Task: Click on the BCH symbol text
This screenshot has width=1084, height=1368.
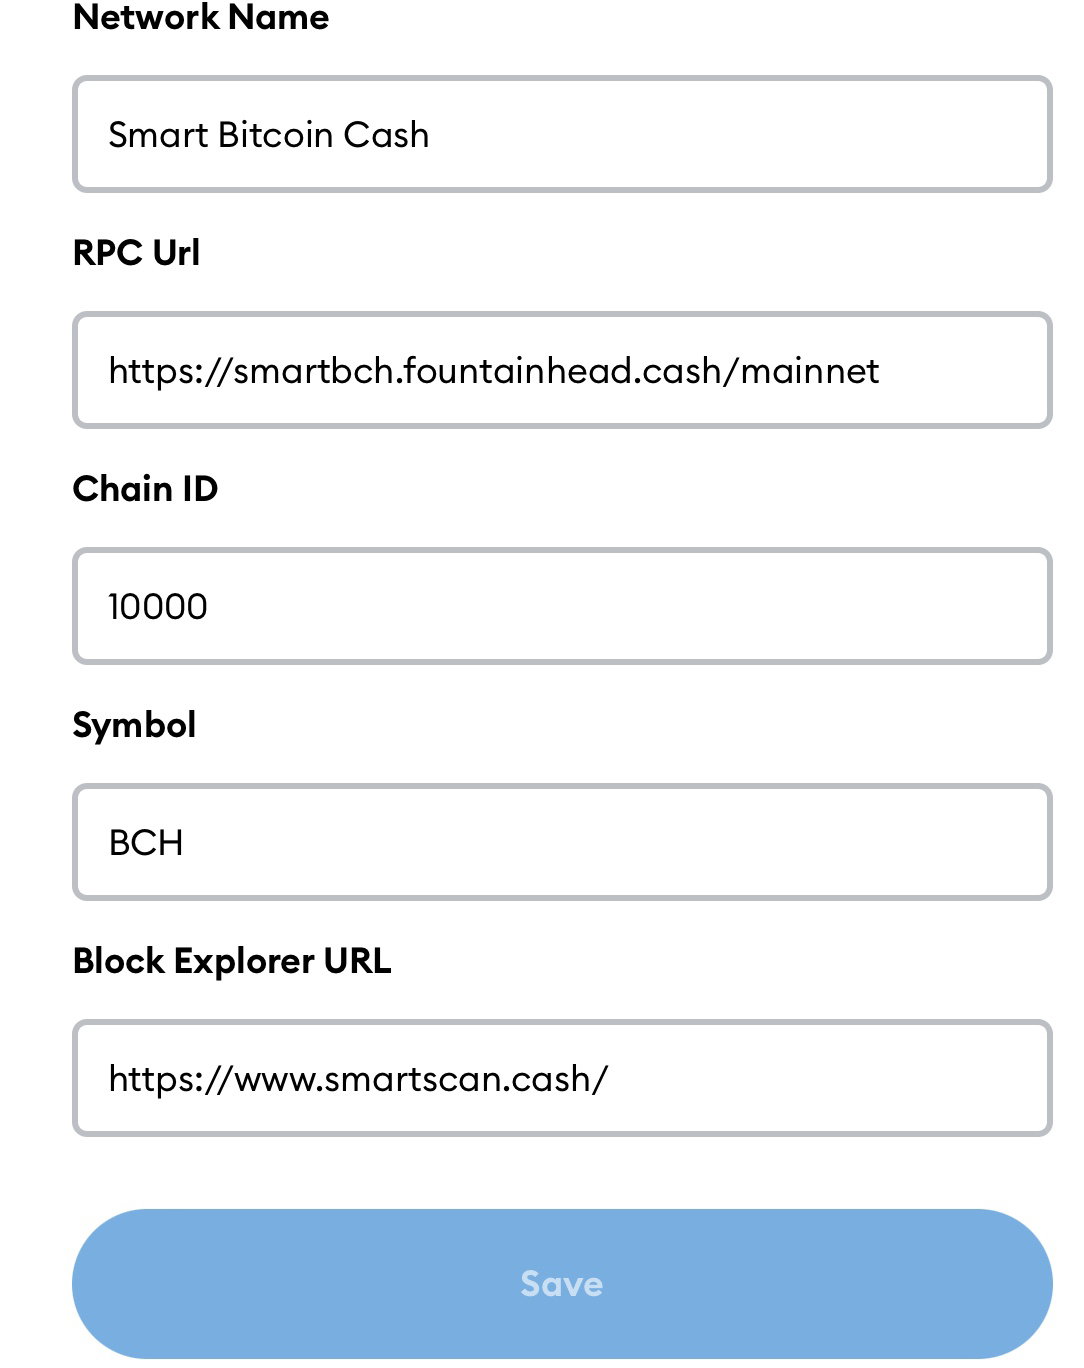Action: (146, 843)
